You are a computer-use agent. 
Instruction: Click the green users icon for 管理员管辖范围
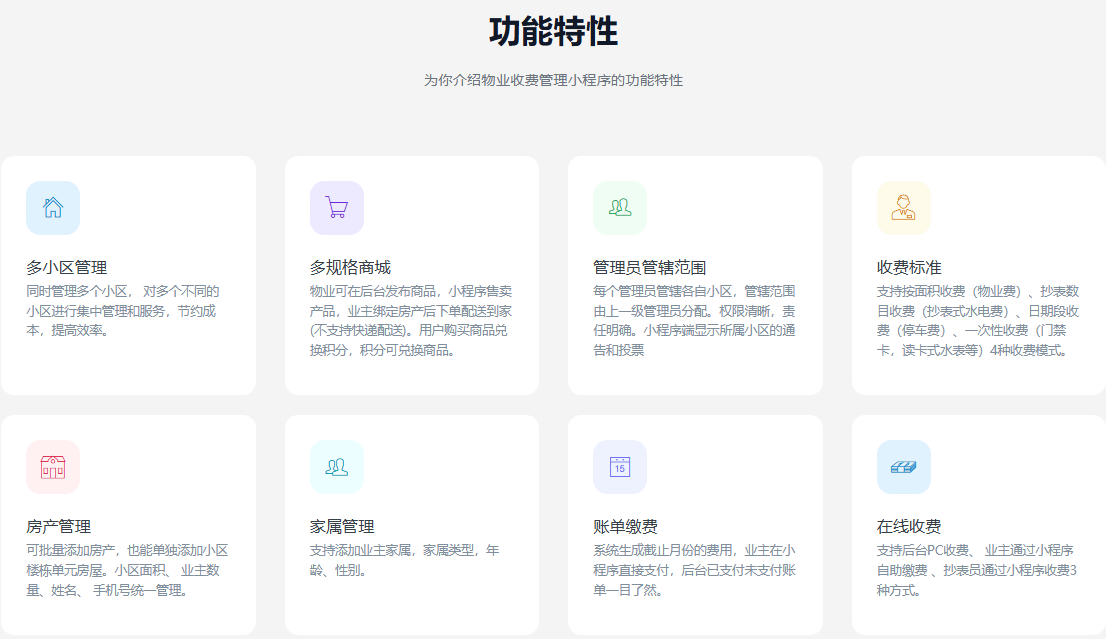(x=620, y=208)
